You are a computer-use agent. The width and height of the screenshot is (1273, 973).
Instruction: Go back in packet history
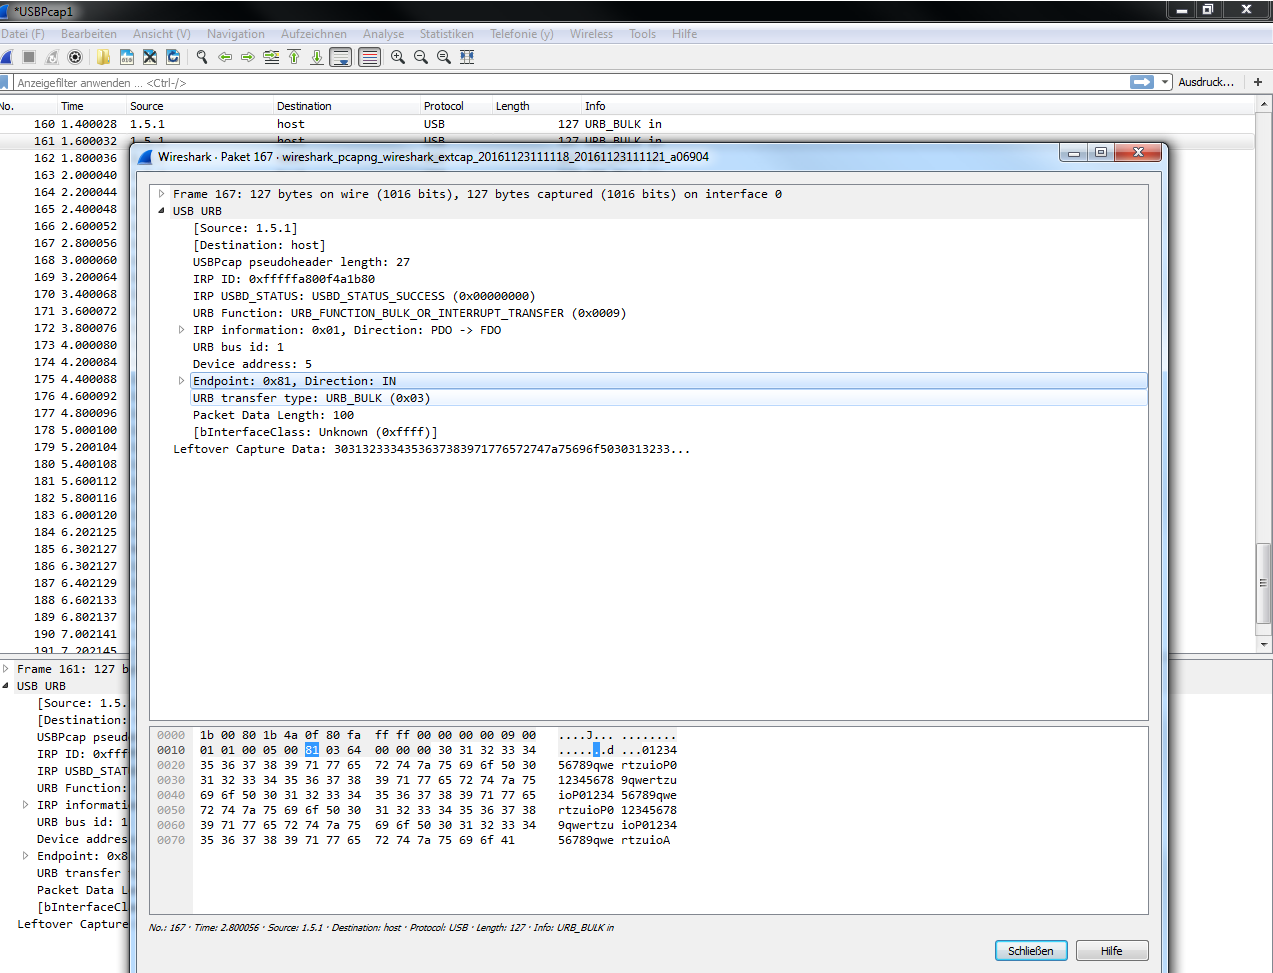225,57
